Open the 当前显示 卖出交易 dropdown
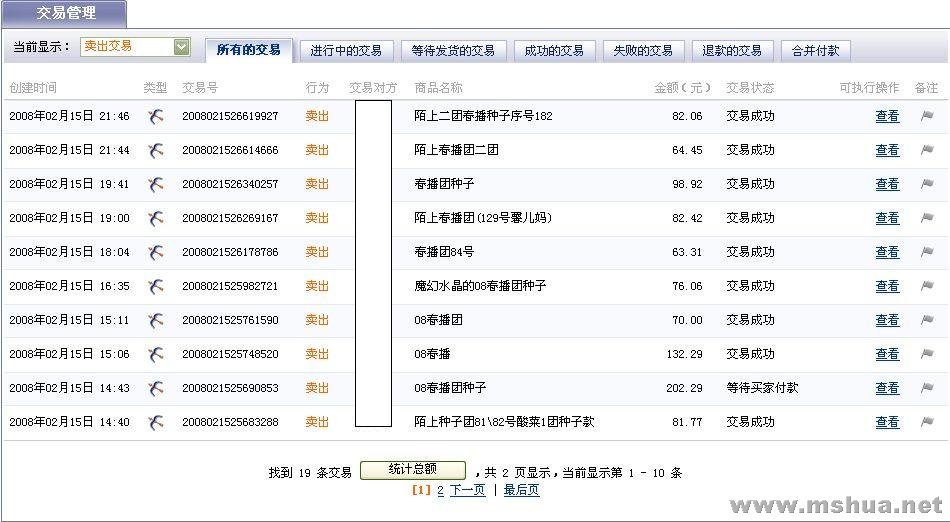The height and width of the screenshot is (522, 950). click(181, 46)
